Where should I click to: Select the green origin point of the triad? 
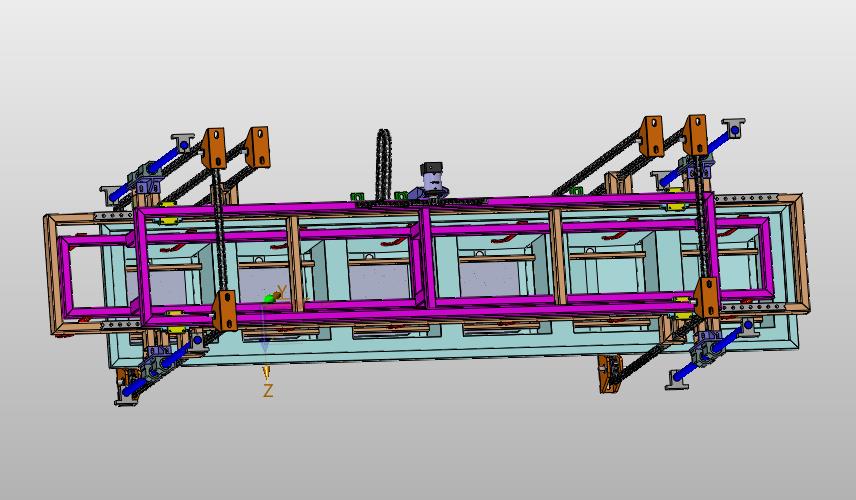[269, 298]
